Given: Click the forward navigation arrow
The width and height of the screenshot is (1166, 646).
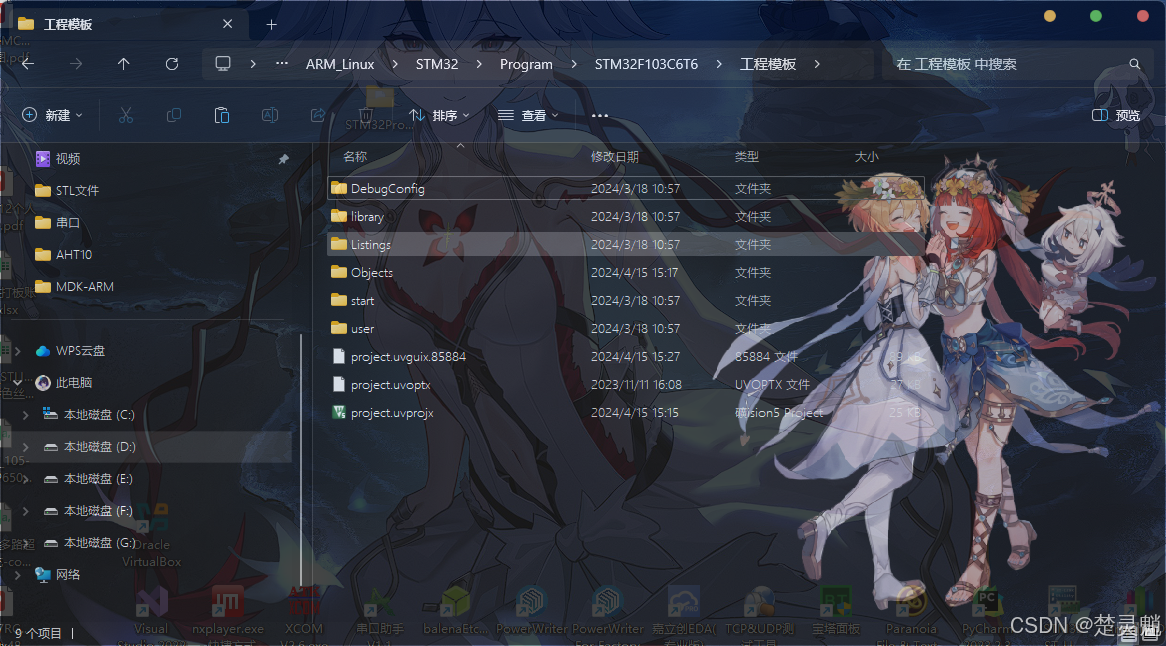Looking at the screenshot, I should point(76,64).
